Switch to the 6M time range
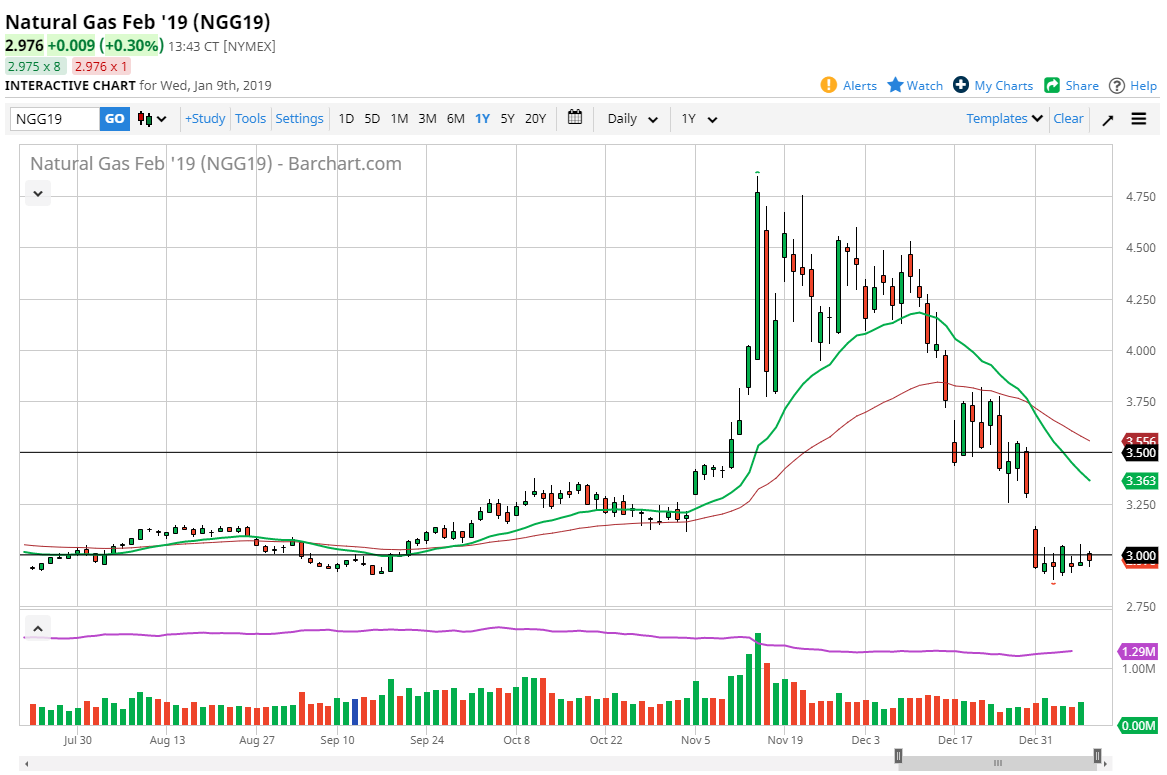 tap(455, 119)
